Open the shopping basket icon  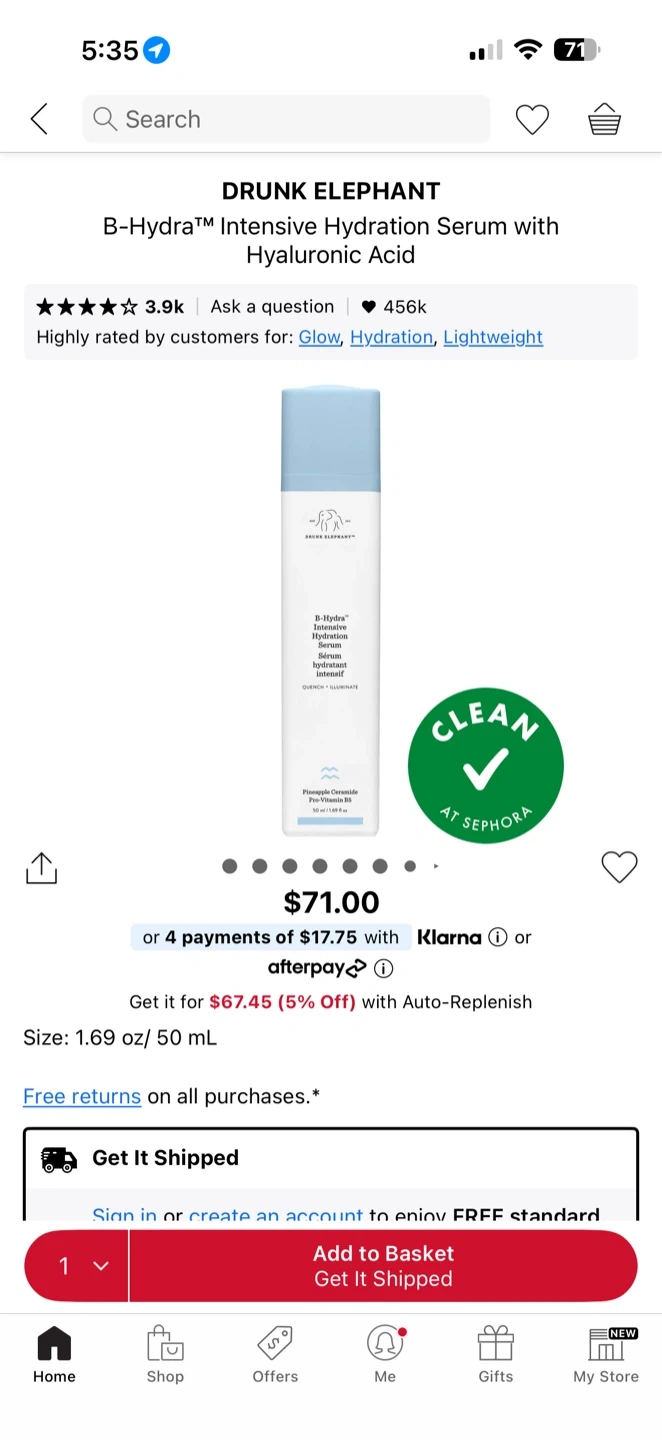coord(604,120)
